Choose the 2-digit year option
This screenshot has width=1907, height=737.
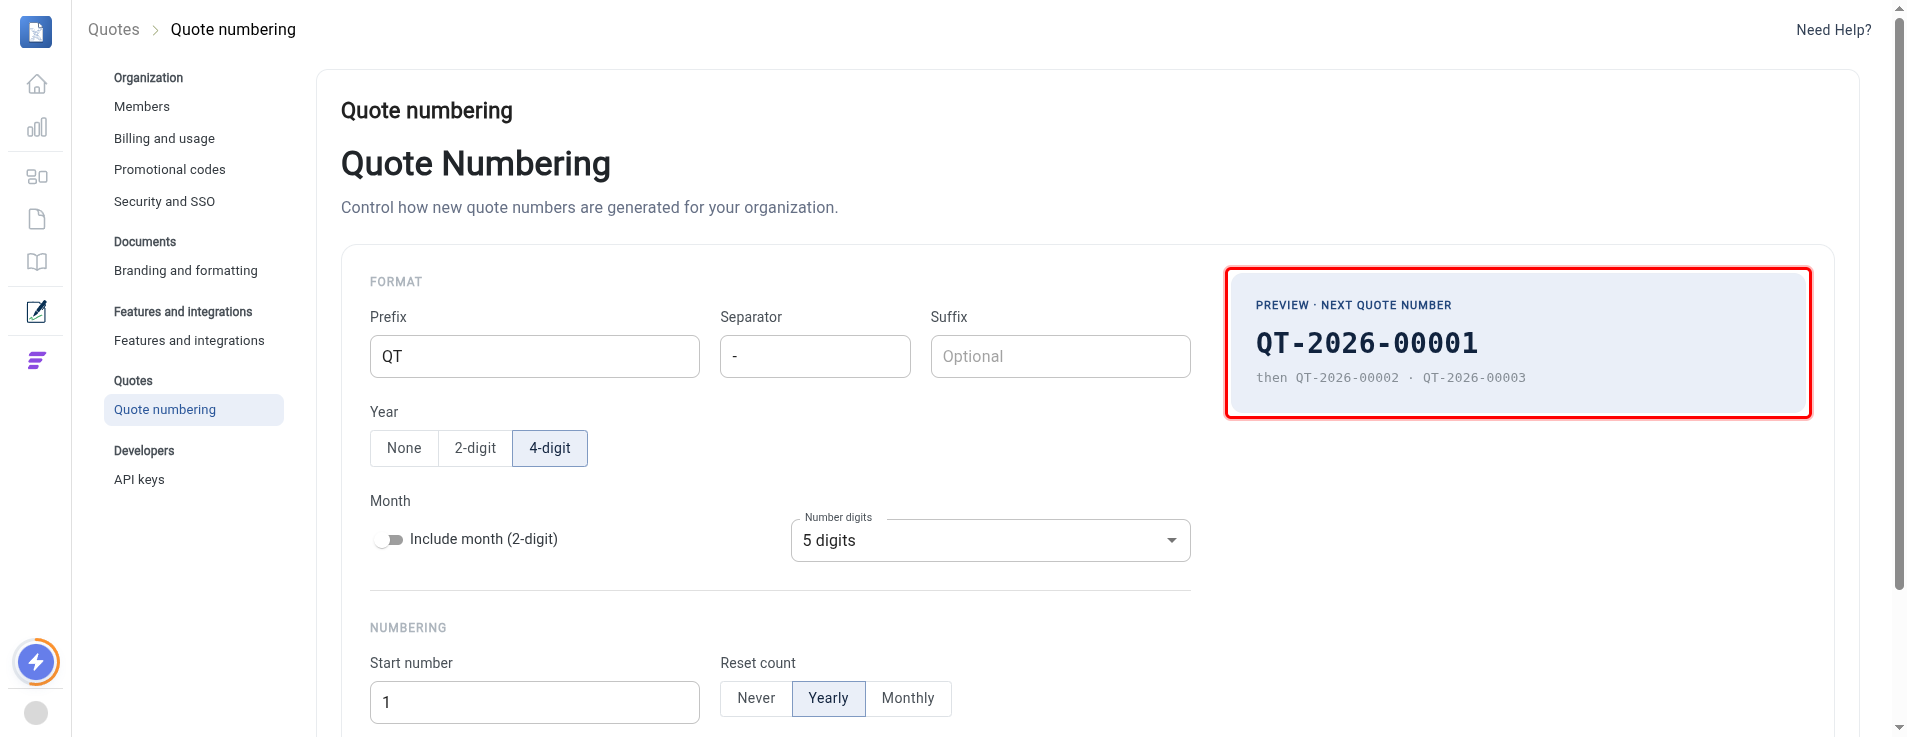coord(475,448)
